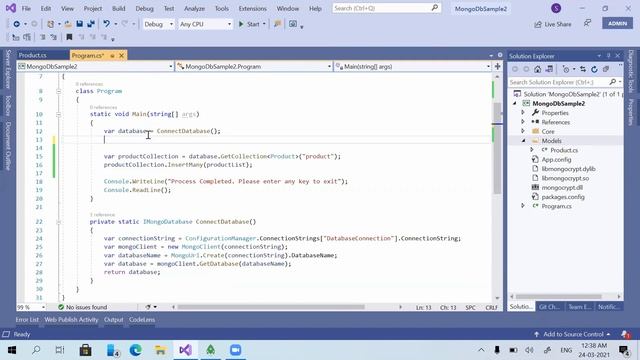Screen dimensions: 640x360
Task: Open Microsoft Edge from the taskbar
Action: (x=136, y=350)
